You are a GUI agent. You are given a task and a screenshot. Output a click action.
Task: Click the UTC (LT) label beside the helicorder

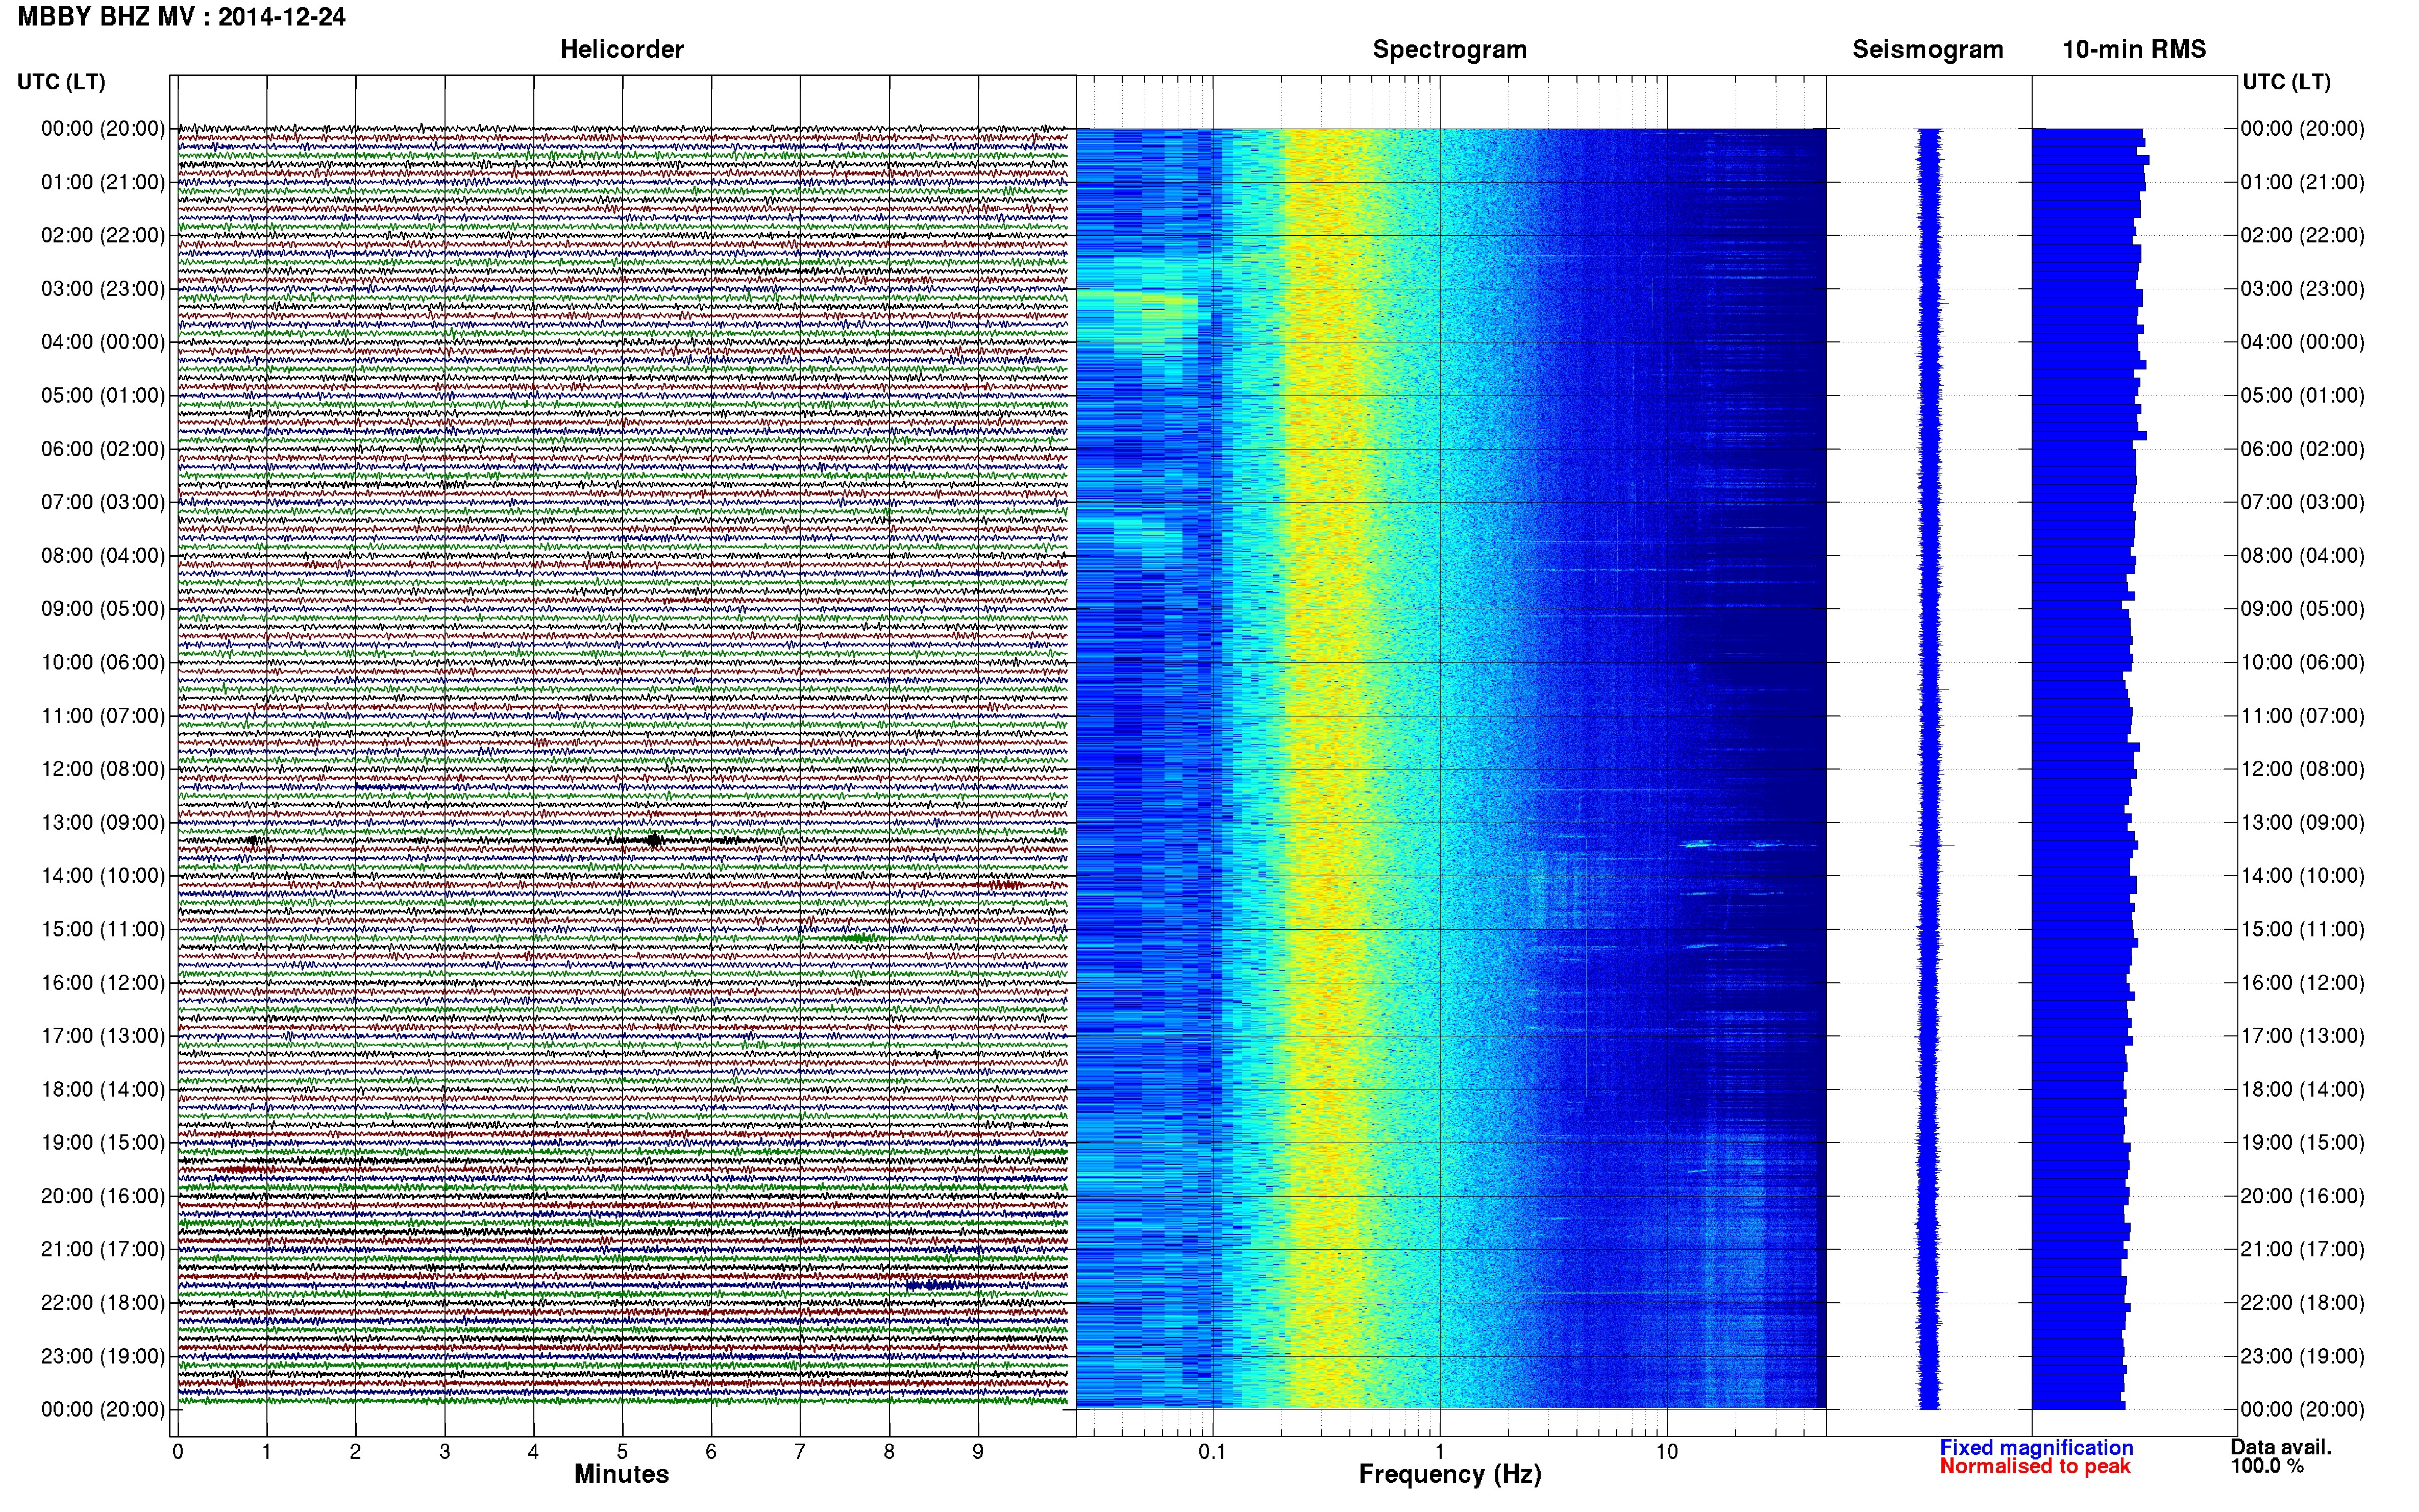click(x=61, y=82)
